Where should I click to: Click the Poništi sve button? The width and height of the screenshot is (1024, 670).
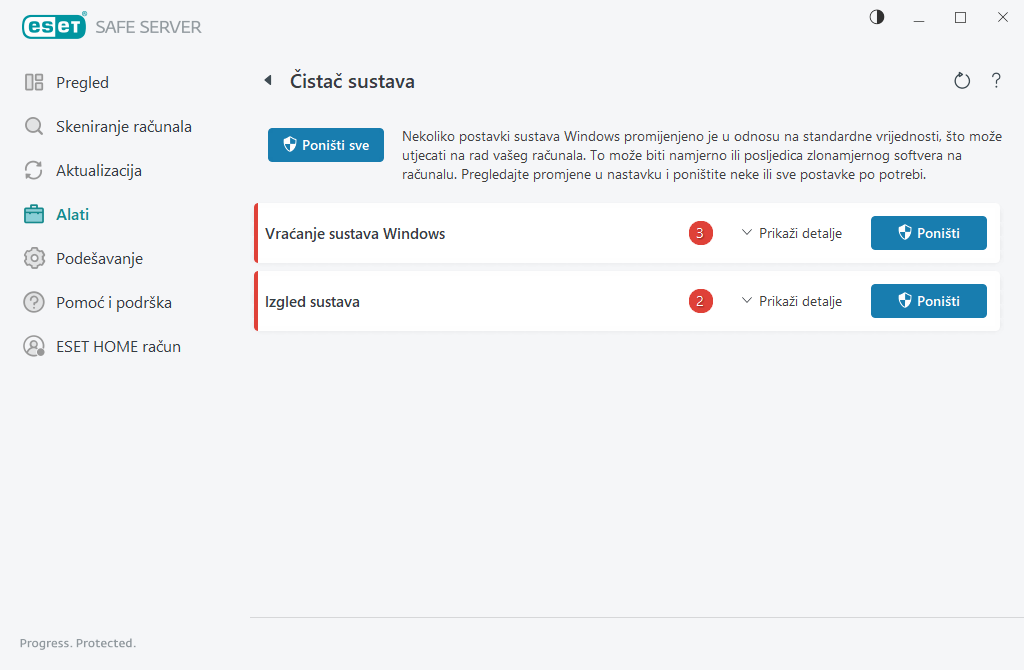tap(326, 145)
